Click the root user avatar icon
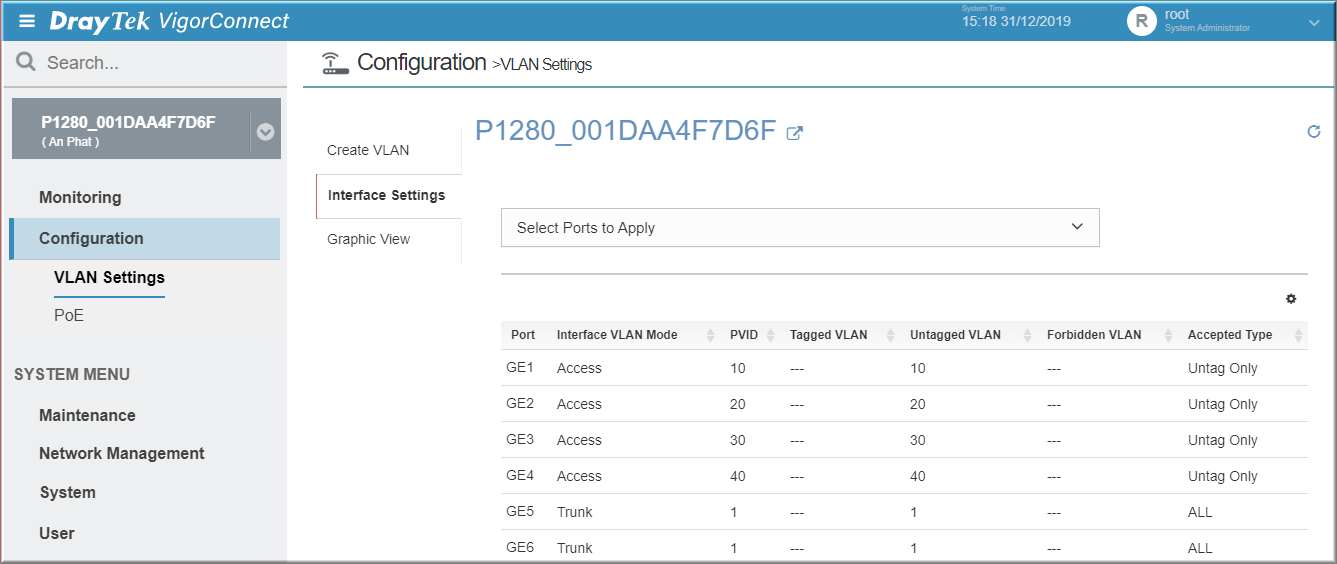 tap(1141, 21)
